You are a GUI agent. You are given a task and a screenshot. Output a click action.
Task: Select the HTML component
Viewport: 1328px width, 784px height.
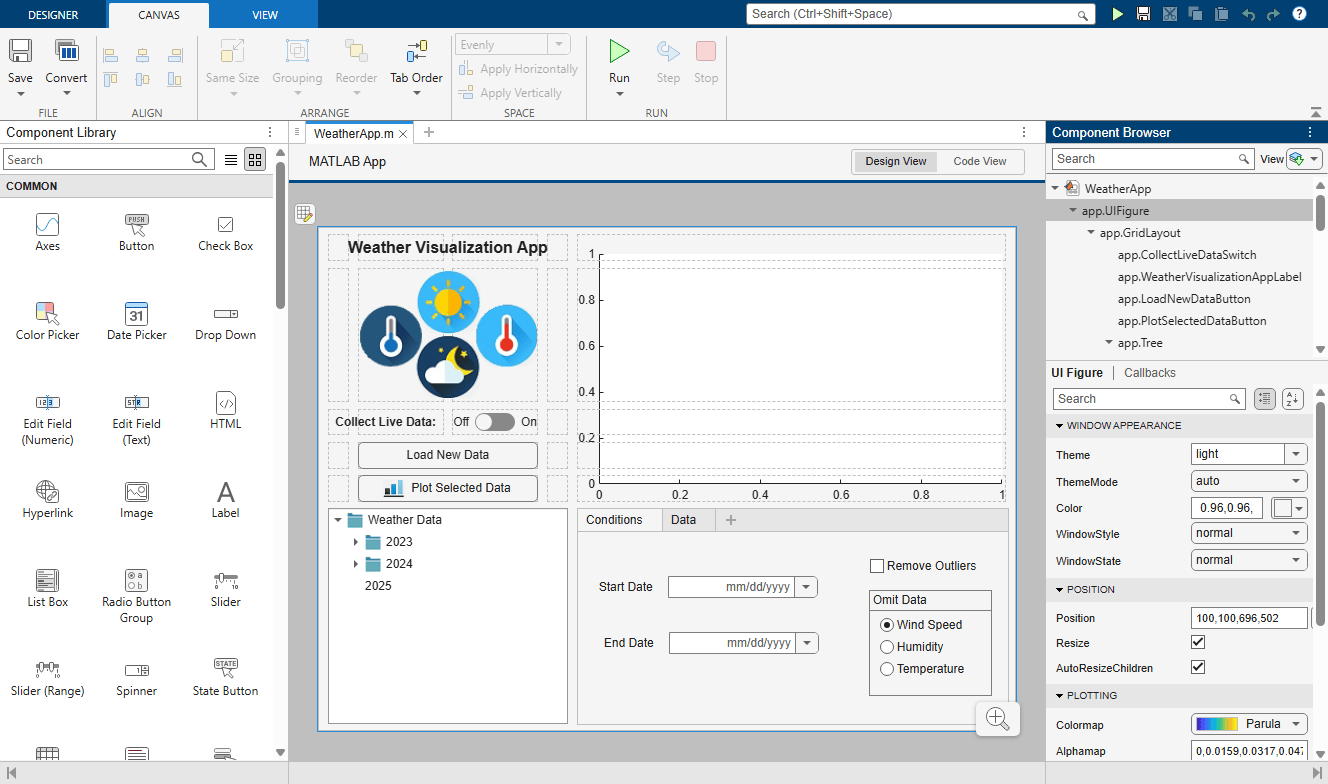coord(226,410)
